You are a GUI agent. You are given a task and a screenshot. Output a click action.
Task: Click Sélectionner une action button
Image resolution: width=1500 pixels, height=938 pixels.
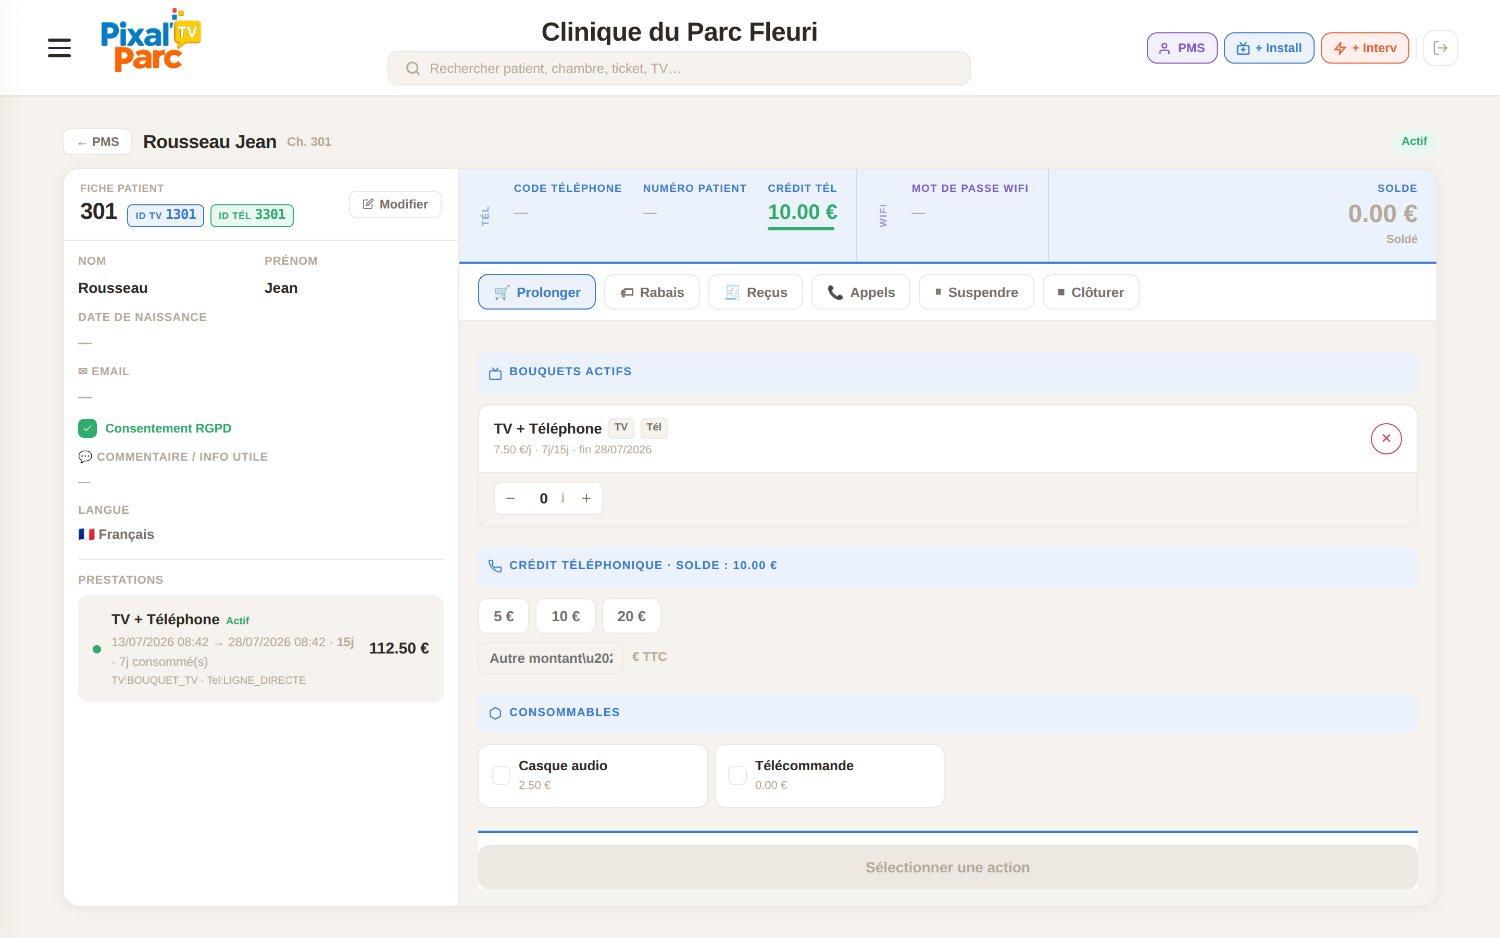pyautogui.click(x=947, y=867)
